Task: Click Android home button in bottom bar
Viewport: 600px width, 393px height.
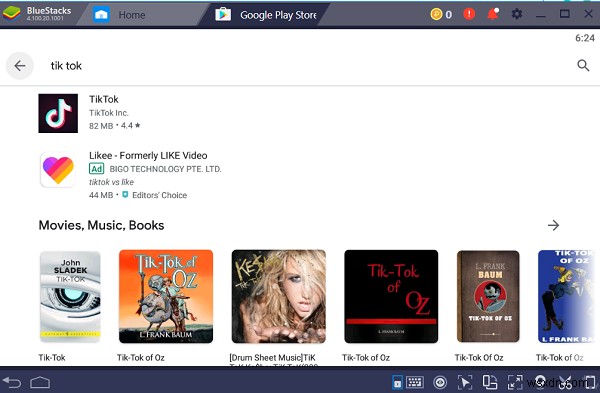Action: (x=40, y=382)
